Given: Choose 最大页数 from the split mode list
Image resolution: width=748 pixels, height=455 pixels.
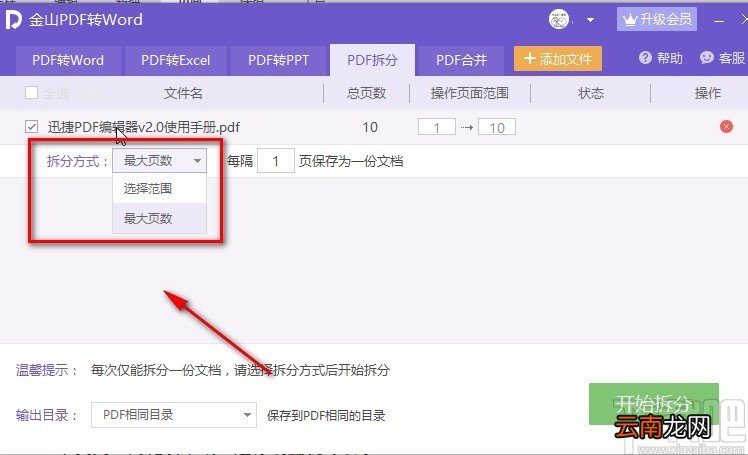Looking at the screenshot, I should (159, 218).
